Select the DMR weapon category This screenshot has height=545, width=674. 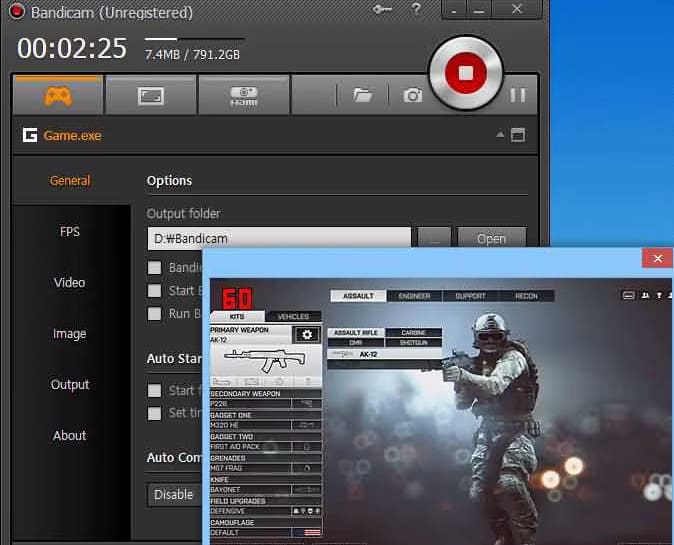pyautogui.click(x=356, y=343)
